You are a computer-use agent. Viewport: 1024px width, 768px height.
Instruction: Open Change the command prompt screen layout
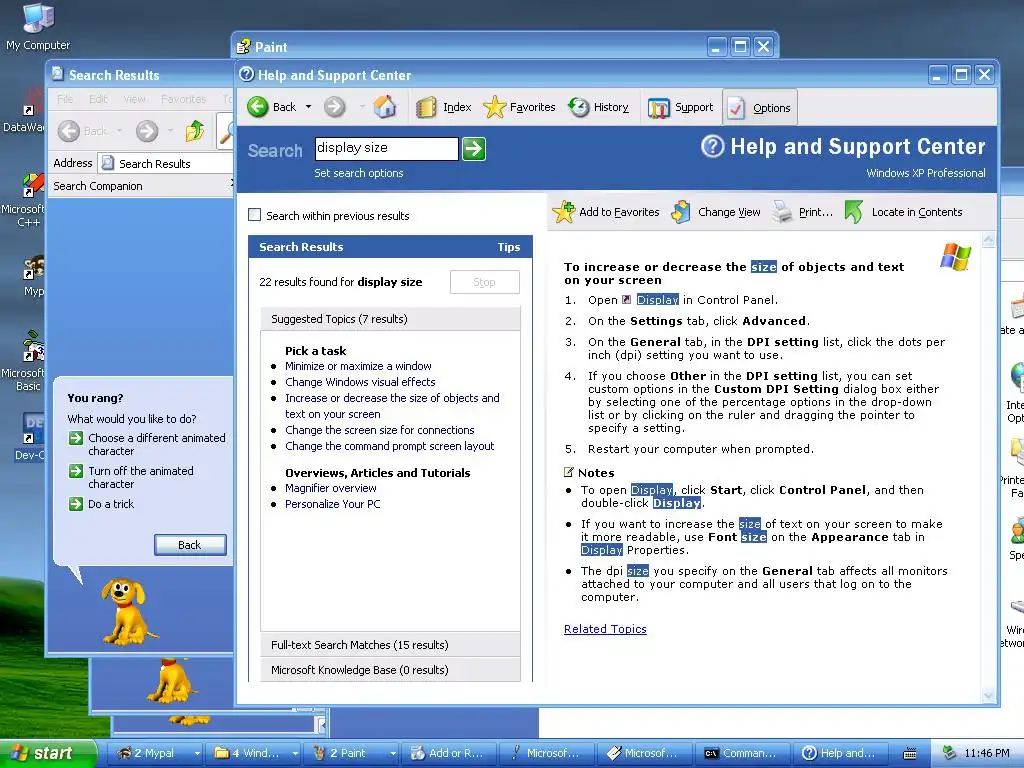389,446
